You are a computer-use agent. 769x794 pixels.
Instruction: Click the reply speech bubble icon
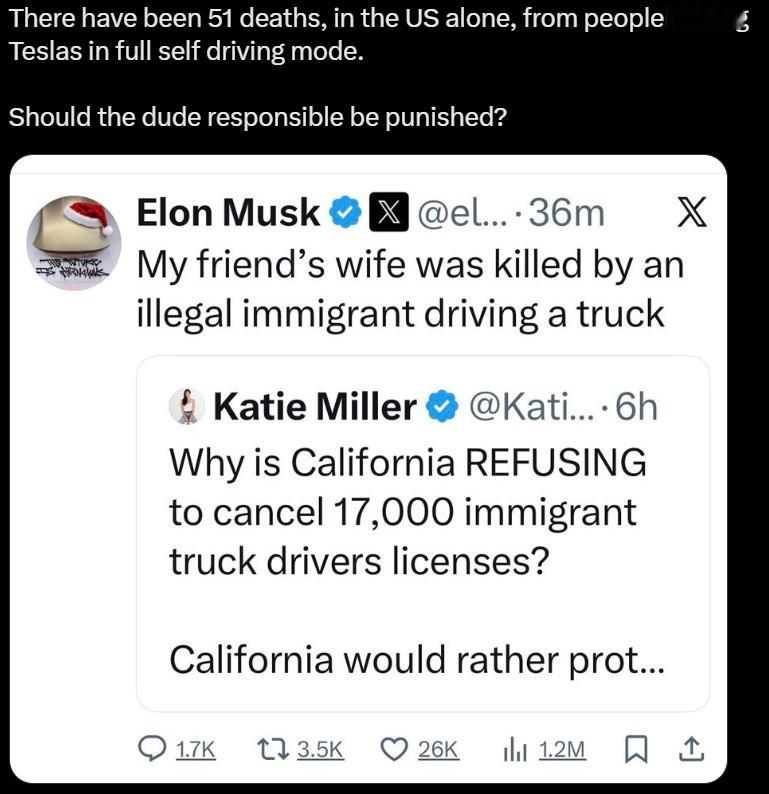click(151, 749)
